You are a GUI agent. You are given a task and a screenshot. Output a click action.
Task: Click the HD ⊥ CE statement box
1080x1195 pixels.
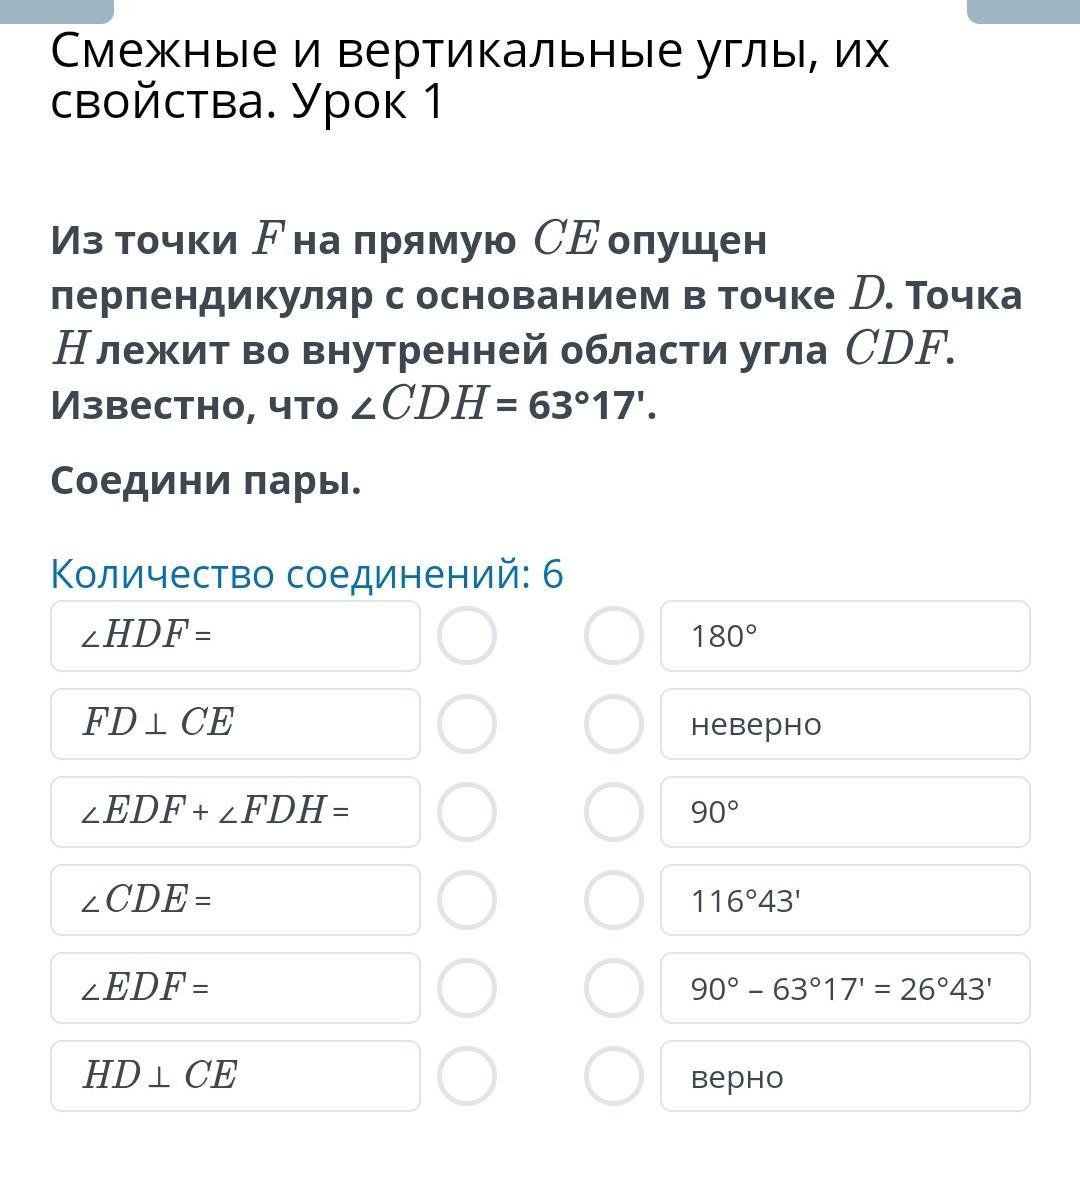coord(235,1076)
